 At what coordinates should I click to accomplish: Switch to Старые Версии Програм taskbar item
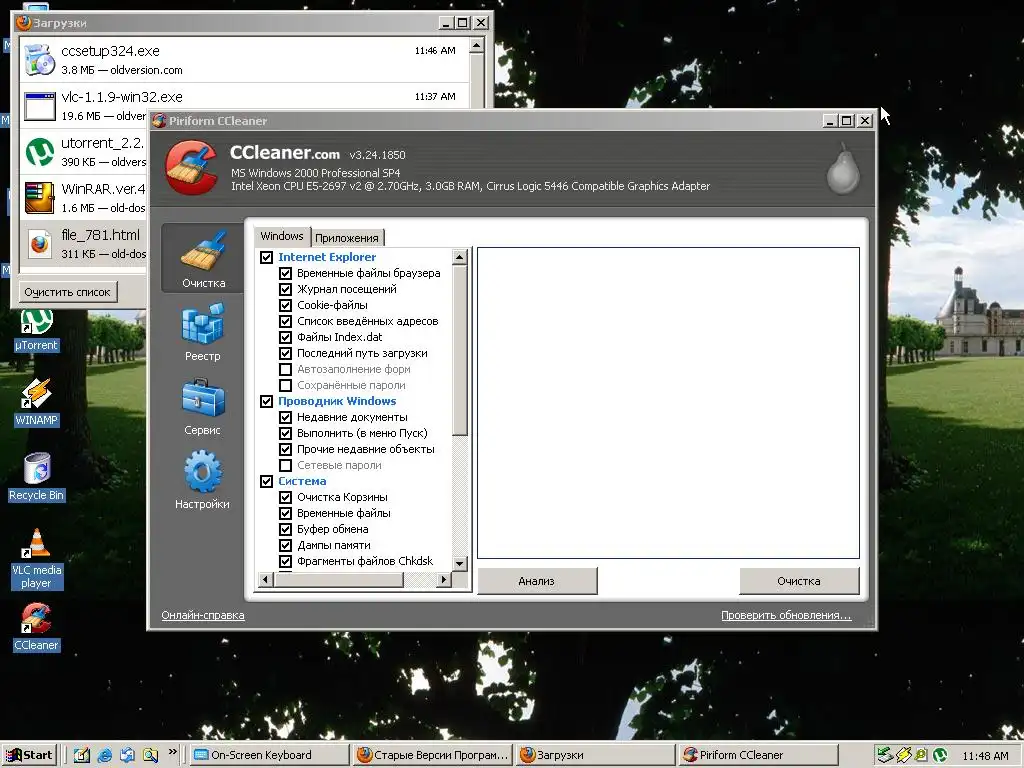coord(434,755)
